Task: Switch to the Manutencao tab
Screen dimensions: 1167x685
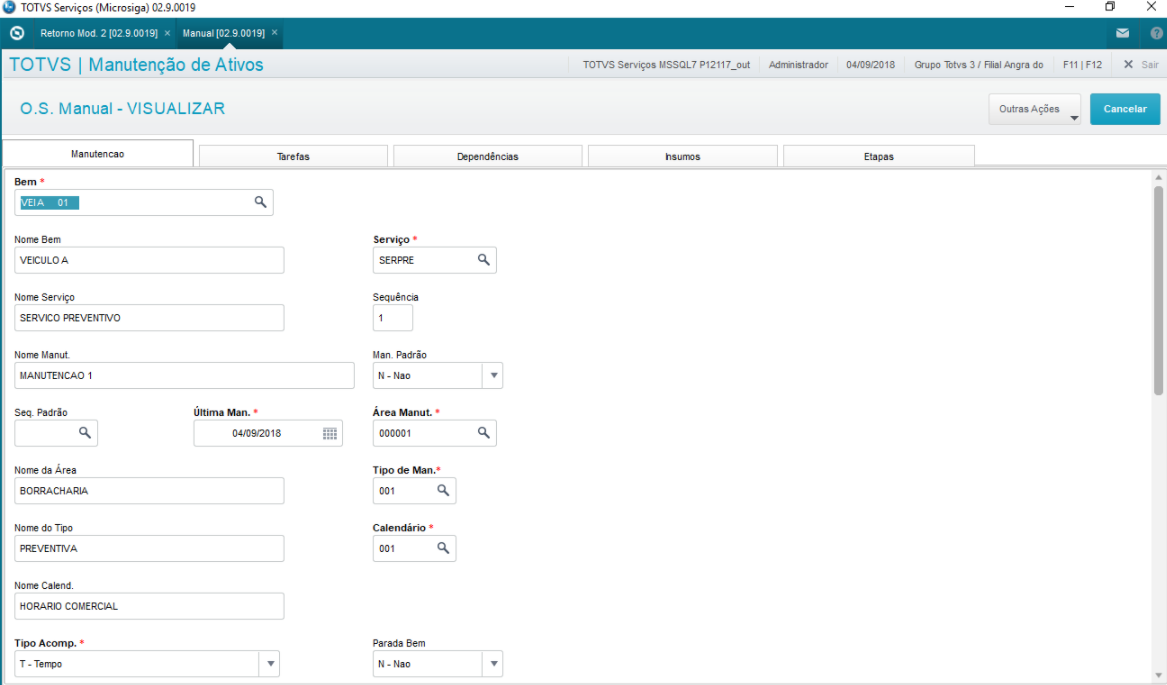Action: tap(97, 153)
